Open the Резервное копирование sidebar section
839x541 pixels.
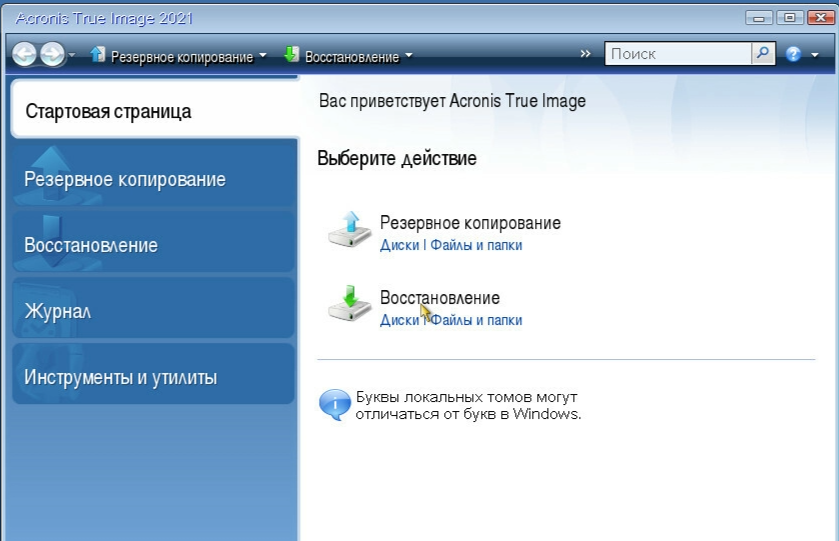(154, 179)
